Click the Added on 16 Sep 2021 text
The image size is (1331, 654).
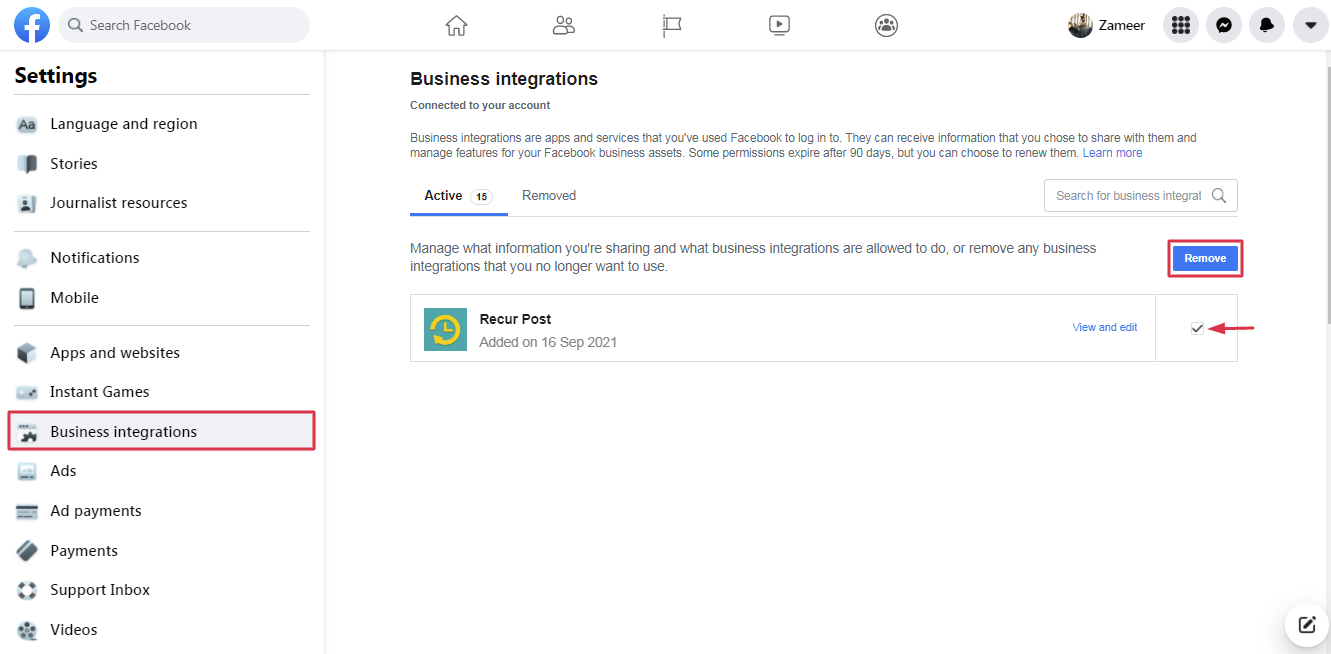548,342
